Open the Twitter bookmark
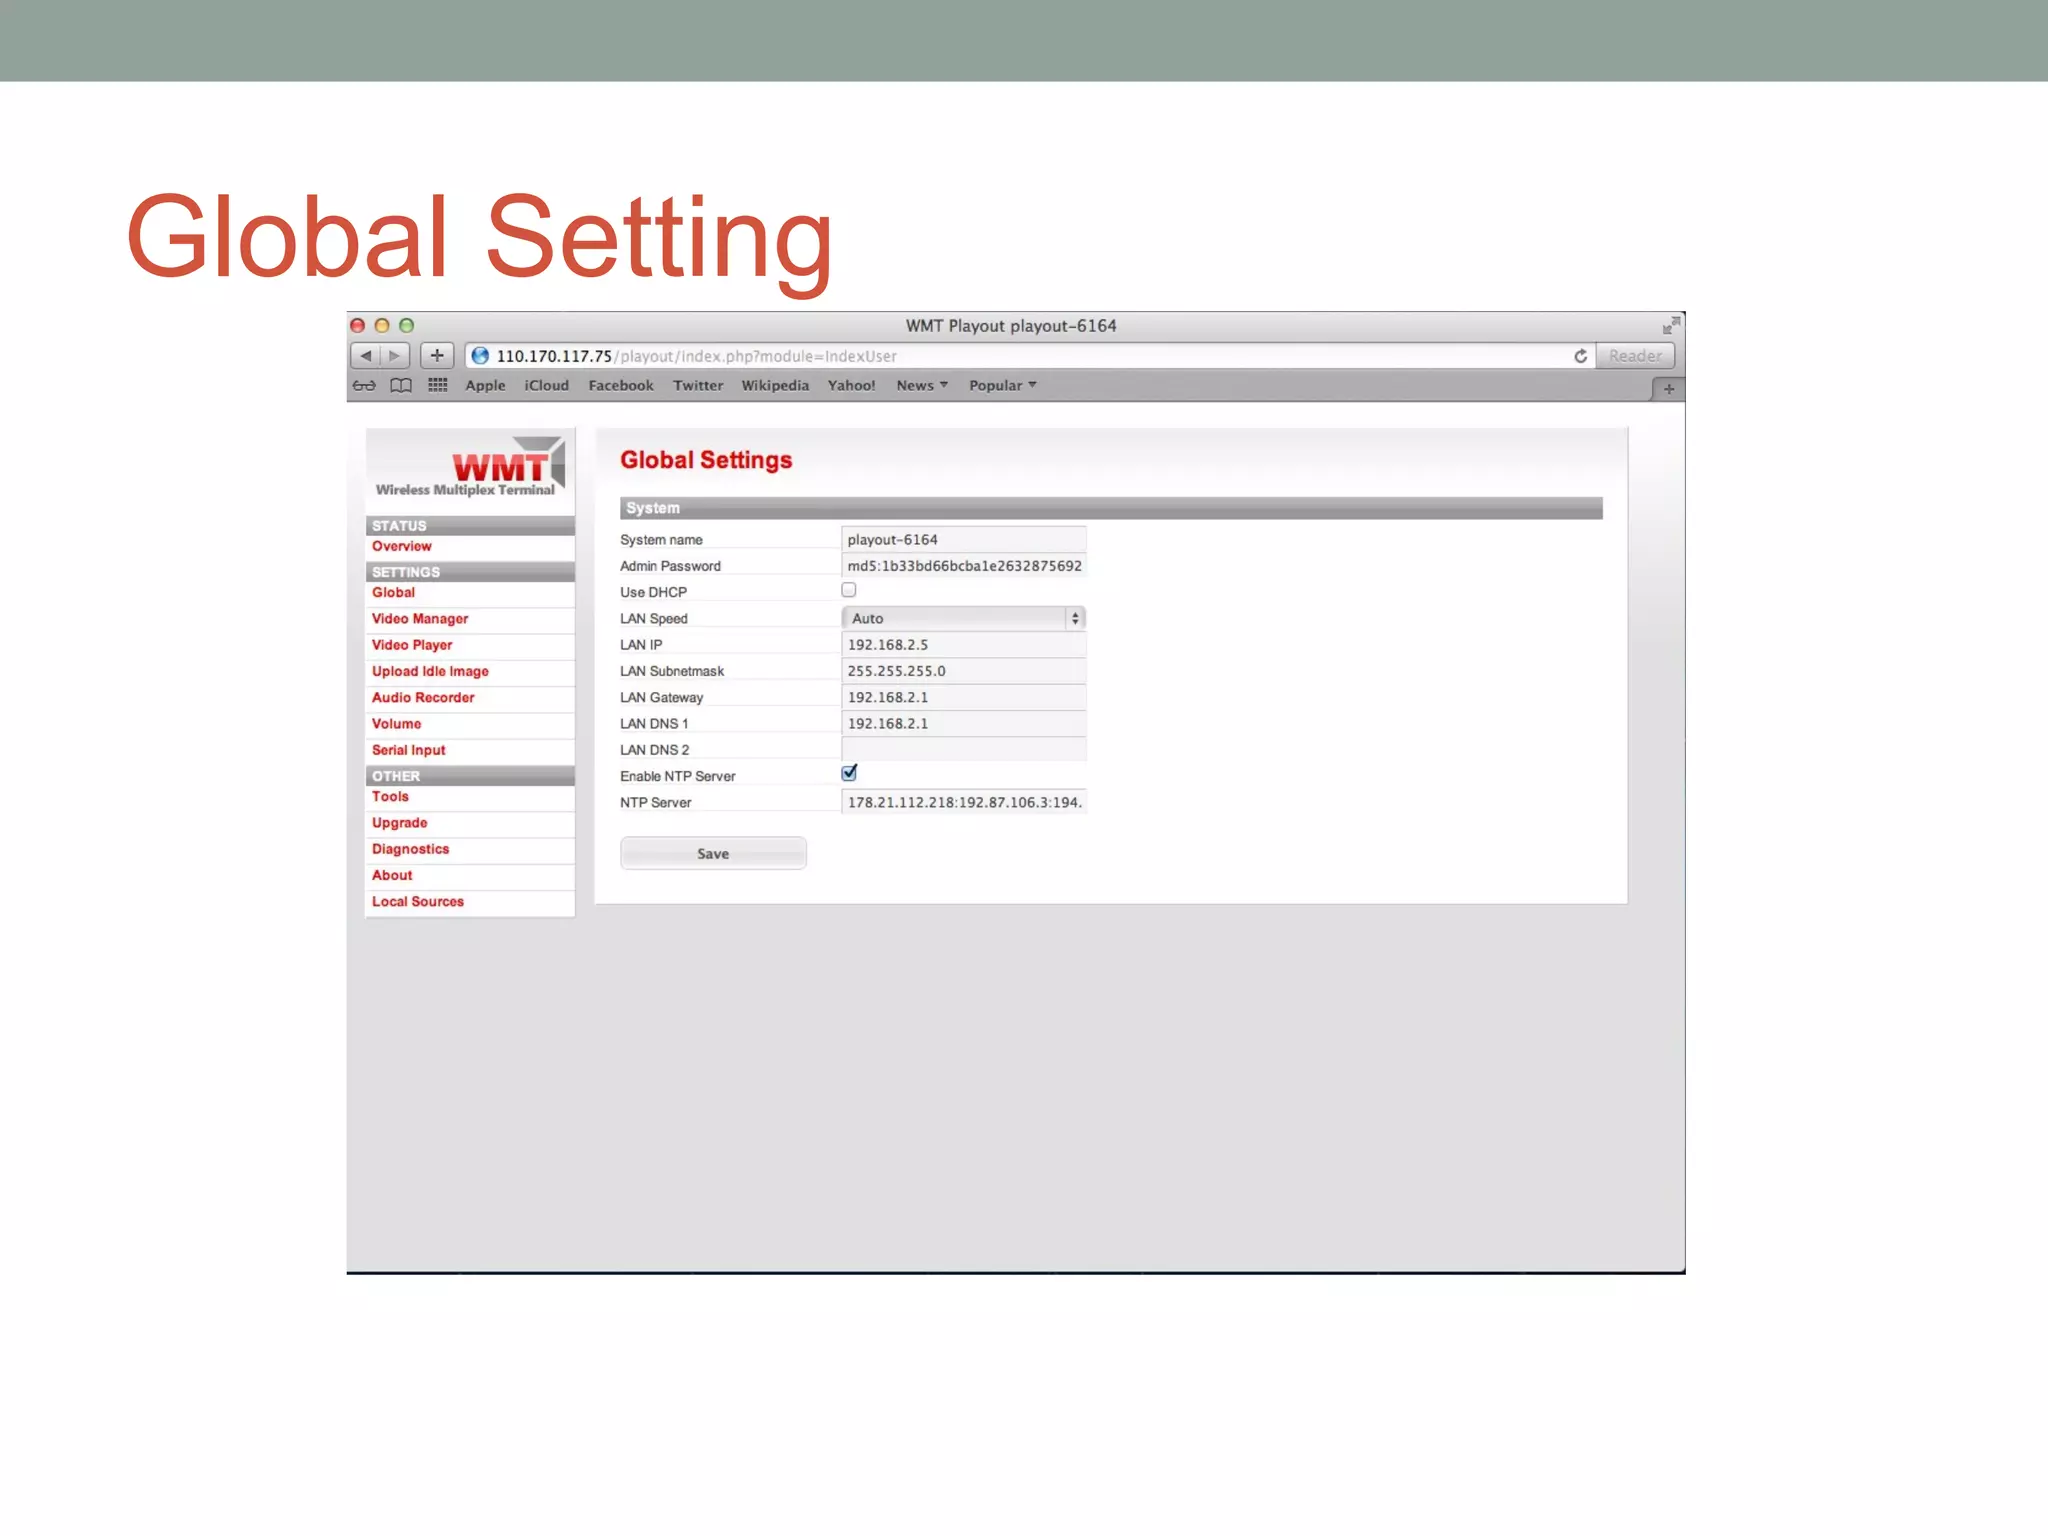The height and width of the screenshot is (1536, 2048). (x=698, y=386)
